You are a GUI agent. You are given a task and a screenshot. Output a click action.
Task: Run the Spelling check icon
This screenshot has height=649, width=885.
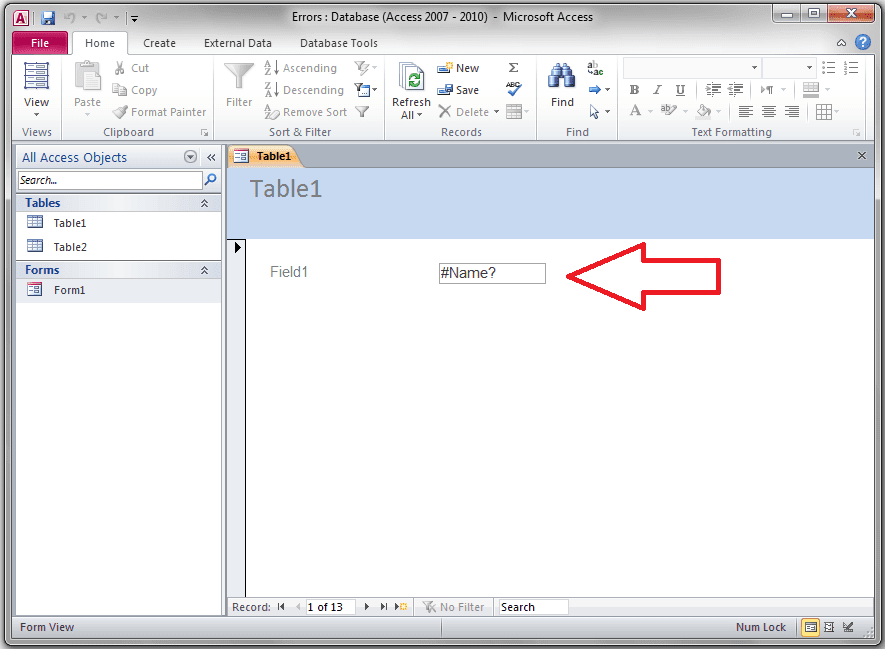514,89
